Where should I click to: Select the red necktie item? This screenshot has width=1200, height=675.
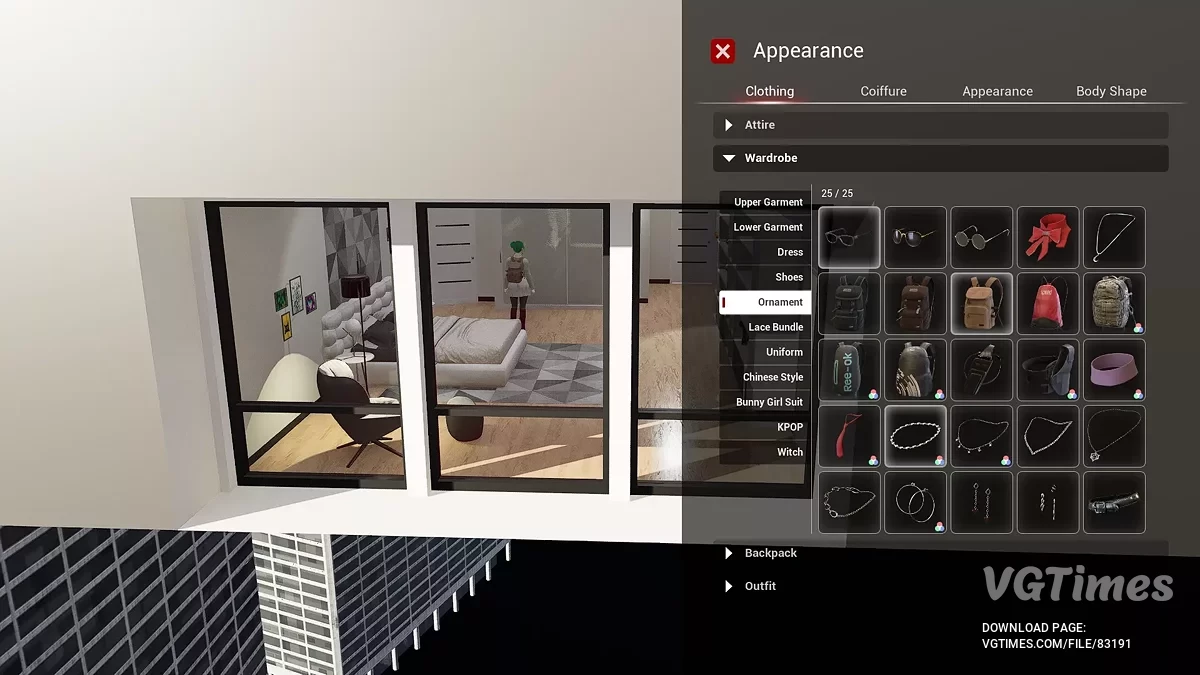[849, 436]
